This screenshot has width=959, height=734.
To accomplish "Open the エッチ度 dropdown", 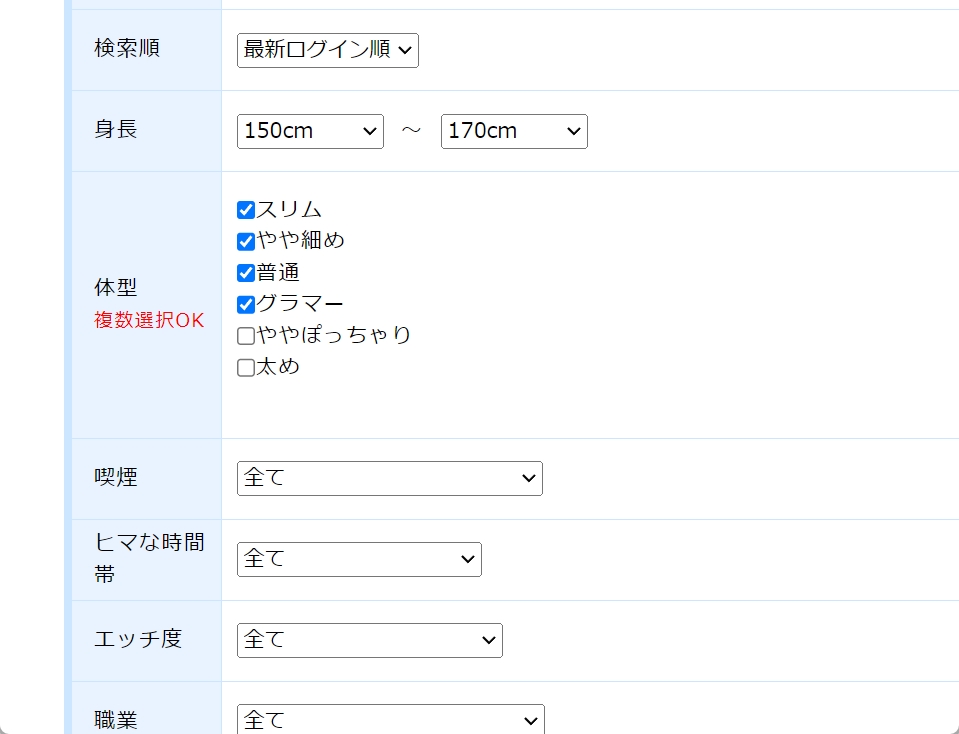I will [369, 640].
